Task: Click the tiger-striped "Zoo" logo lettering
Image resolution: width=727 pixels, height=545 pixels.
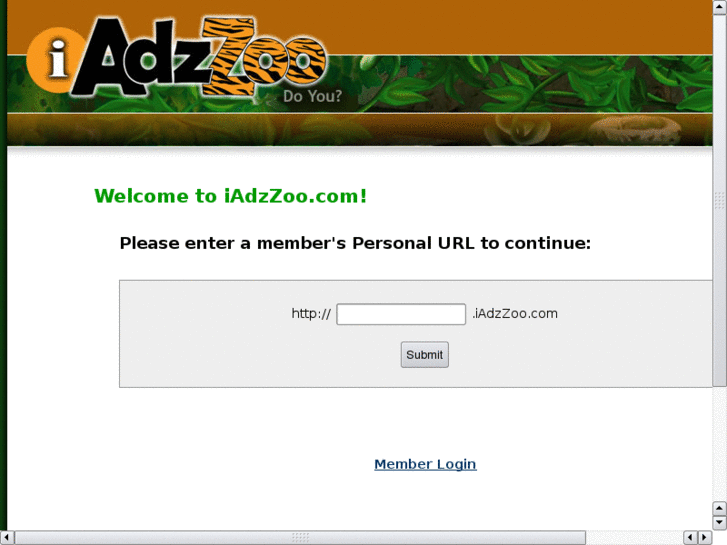Action: click(264, 56)
